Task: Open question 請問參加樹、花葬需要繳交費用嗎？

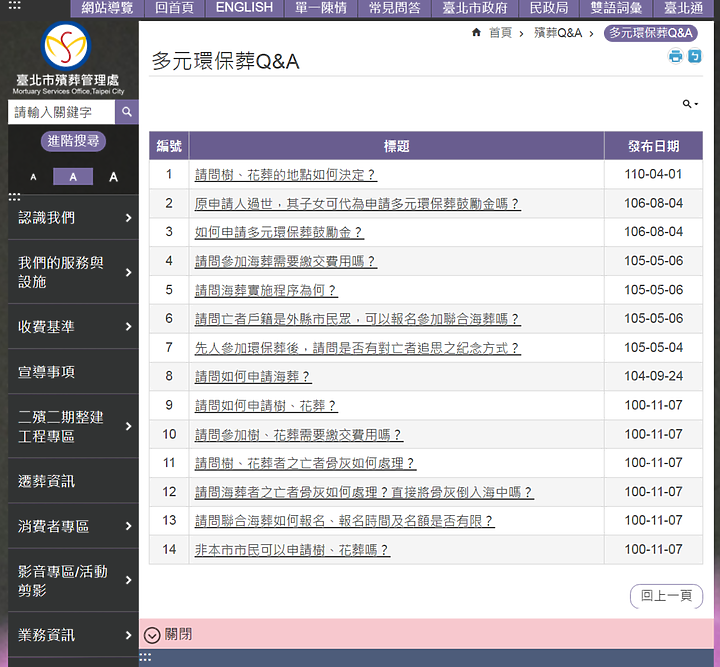Action: point(299,435)
